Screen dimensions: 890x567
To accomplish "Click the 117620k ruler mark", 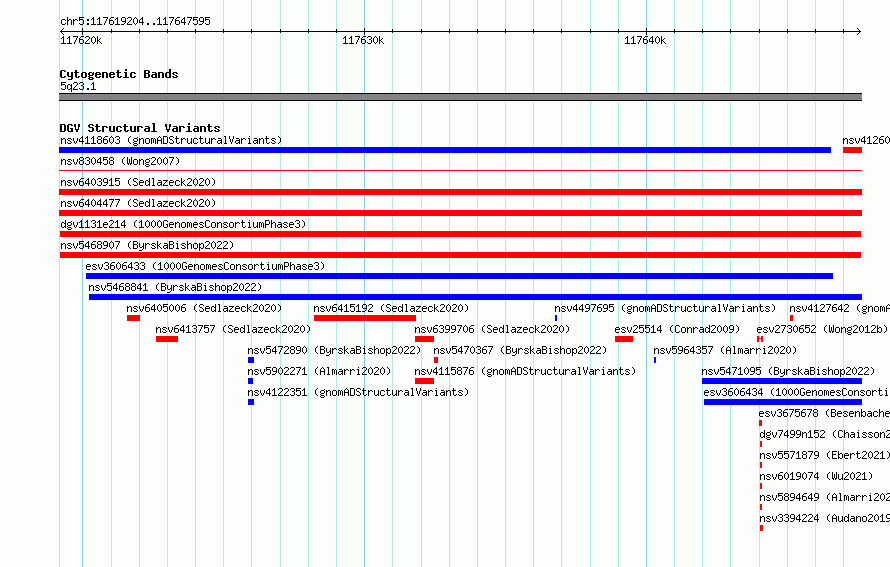I will coord(81,40).
